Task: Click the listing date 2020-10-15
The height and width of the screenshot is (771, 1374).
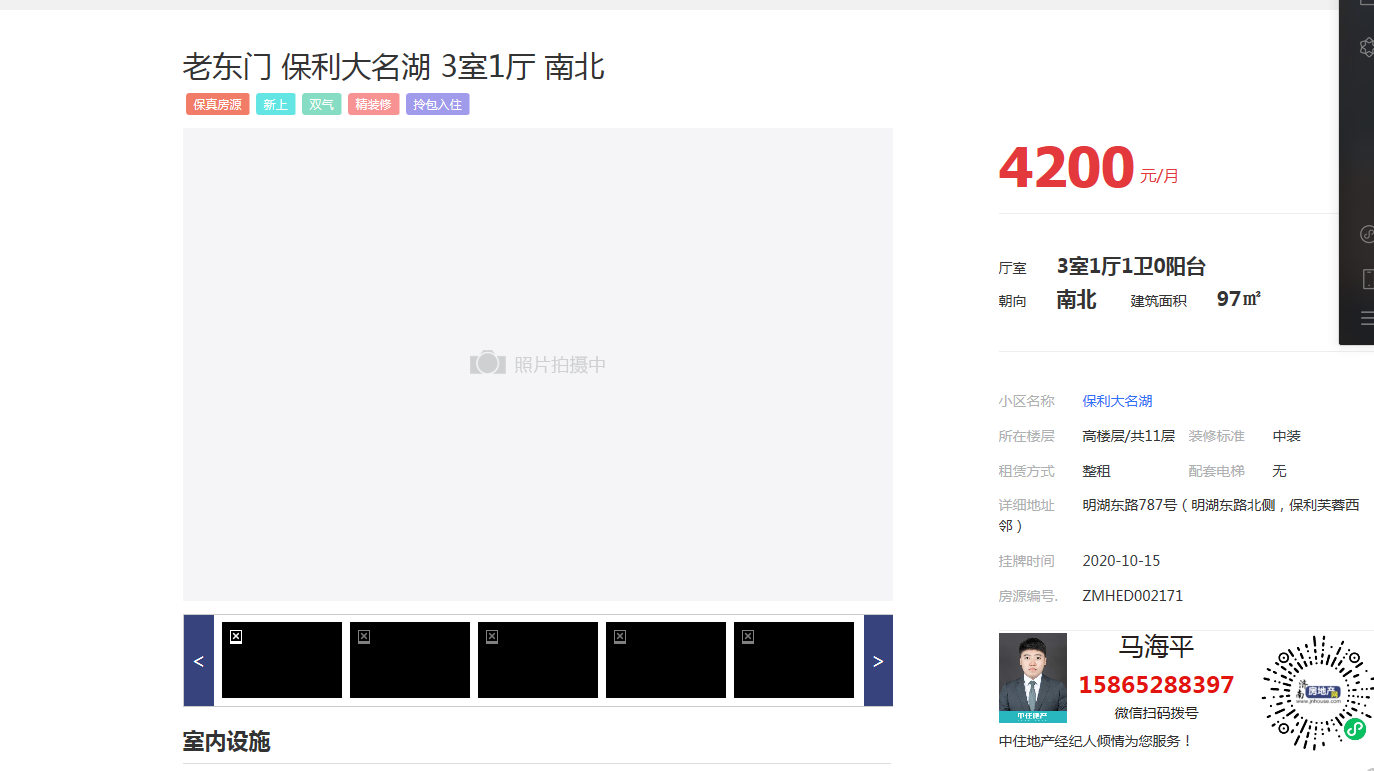Action: (x=1121, y=561)
